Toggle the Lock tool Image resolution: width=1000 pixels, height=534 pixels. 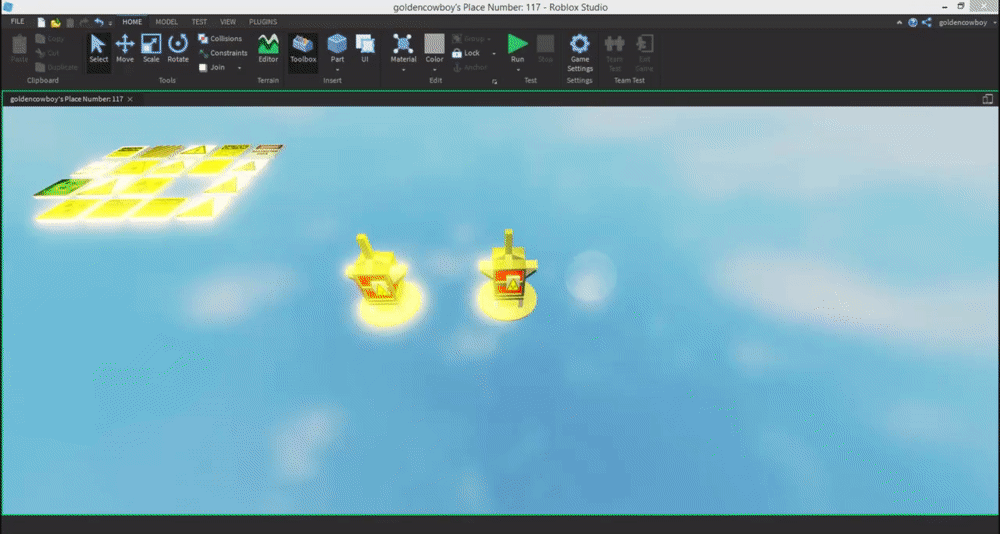click(467, 53)
